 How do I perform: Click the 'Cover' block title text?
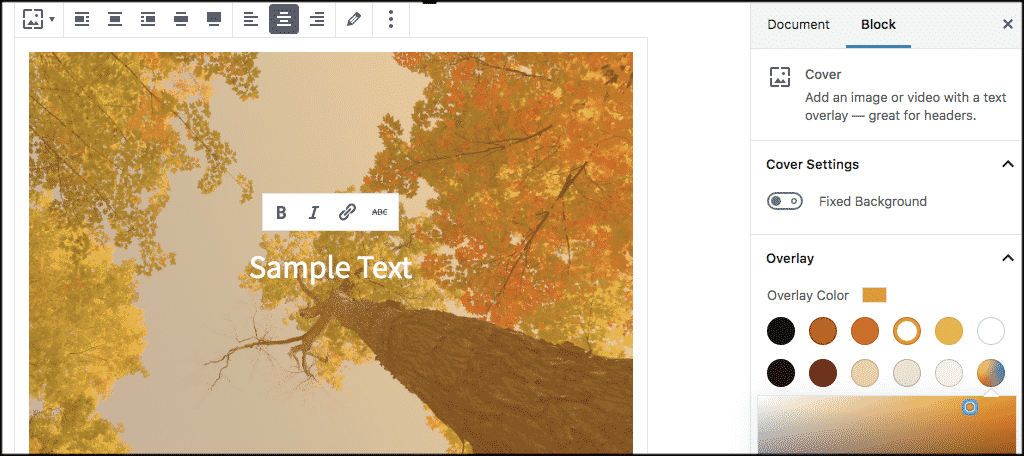pyautogui.click(x=823, y=74)
